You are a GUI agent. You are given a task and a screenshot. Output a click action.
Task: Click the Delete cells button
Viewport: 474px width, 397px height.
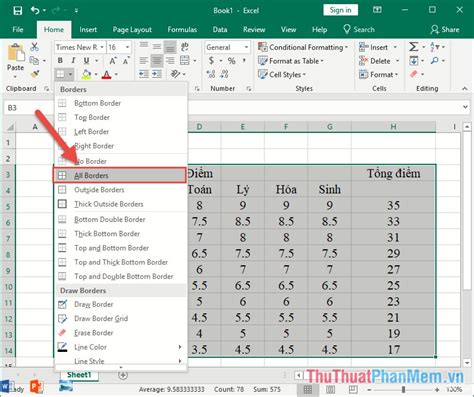[379, 61]
